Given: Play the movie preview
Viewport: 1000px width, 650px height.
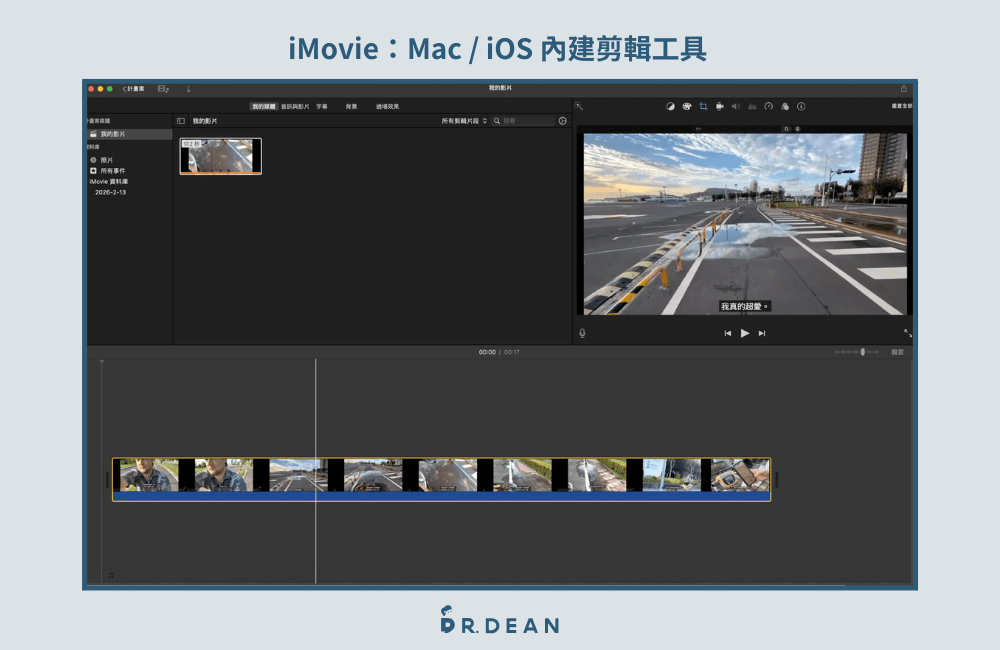Looking at the screenshot, I should tap(744, 333).
